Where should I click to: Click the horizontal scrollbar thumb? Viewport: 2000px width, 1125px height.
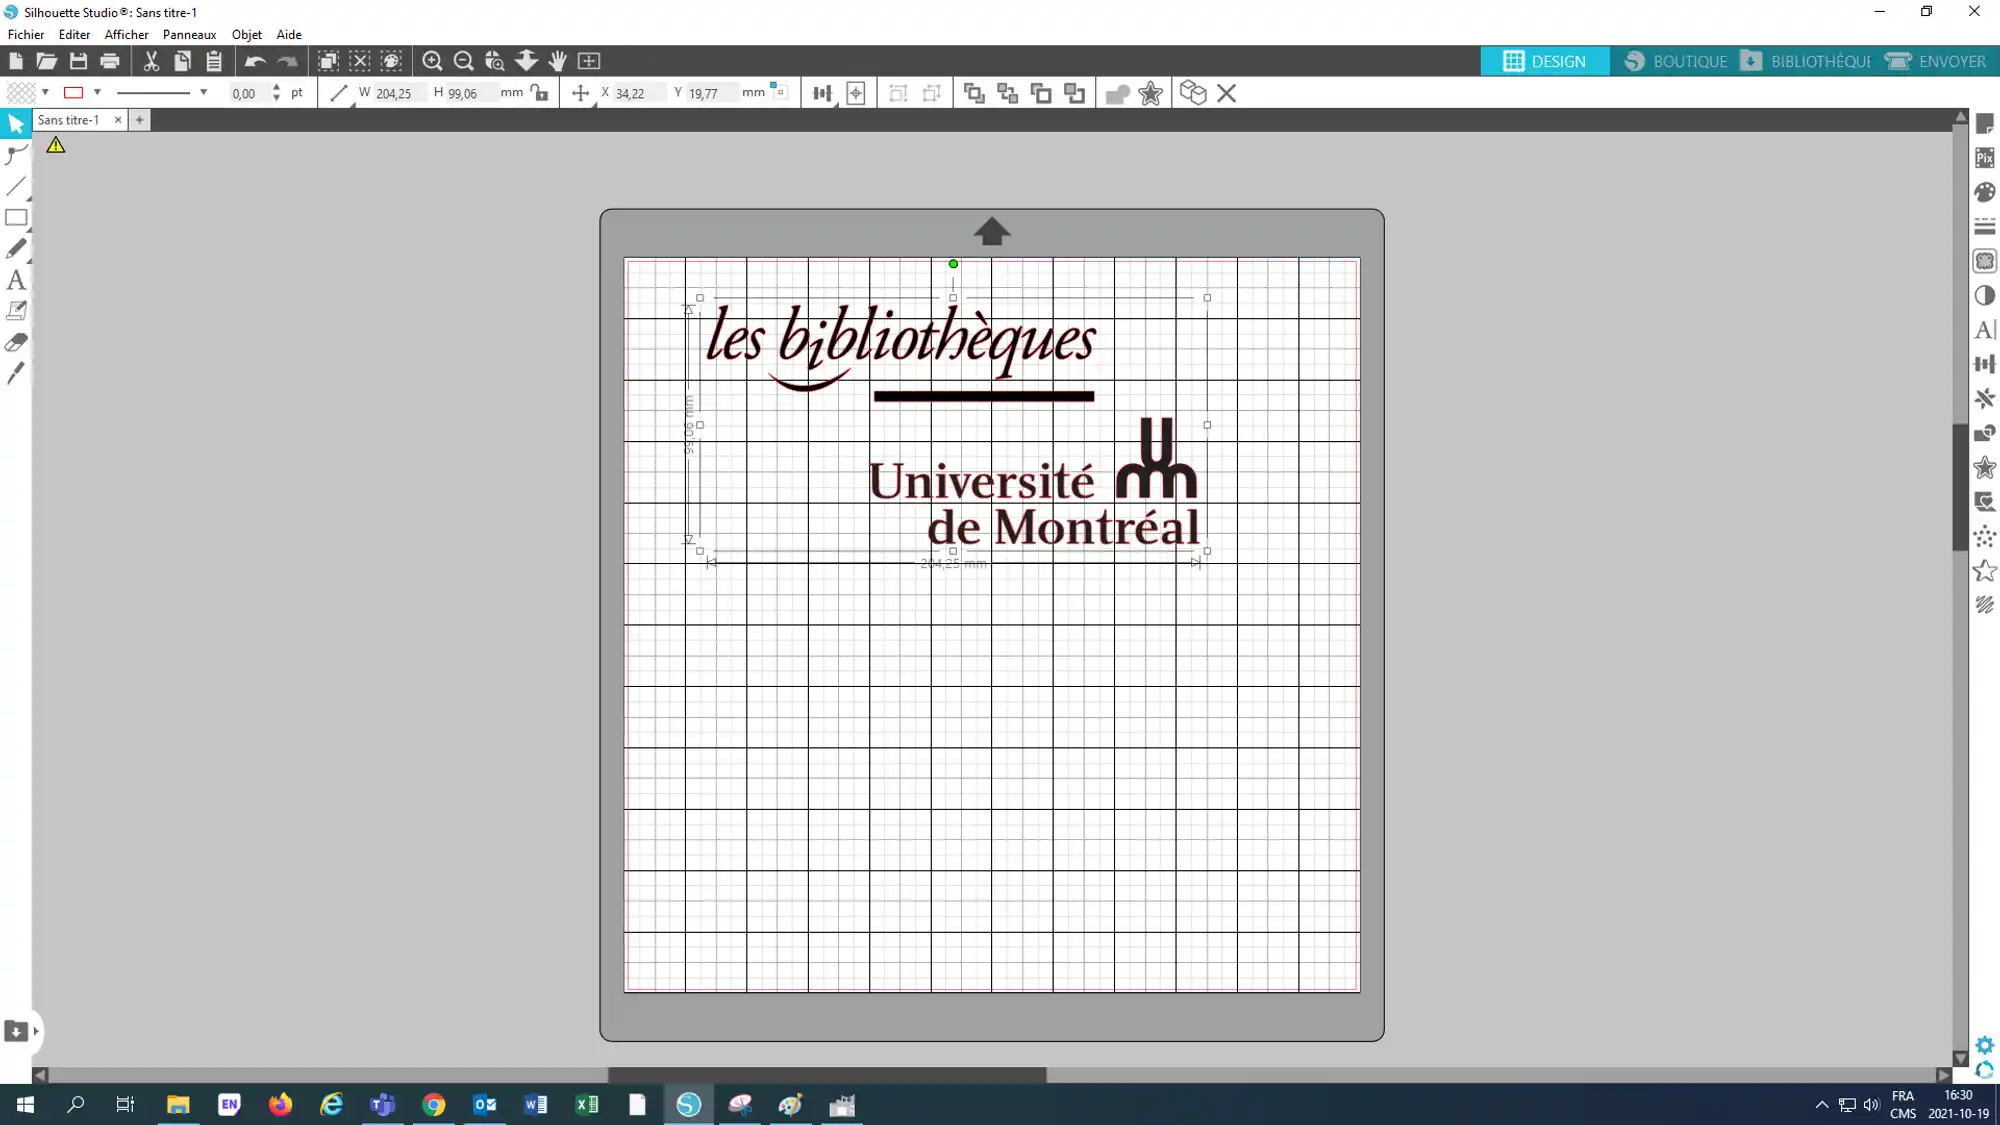pyautogui.click(x=827, y=1075)
